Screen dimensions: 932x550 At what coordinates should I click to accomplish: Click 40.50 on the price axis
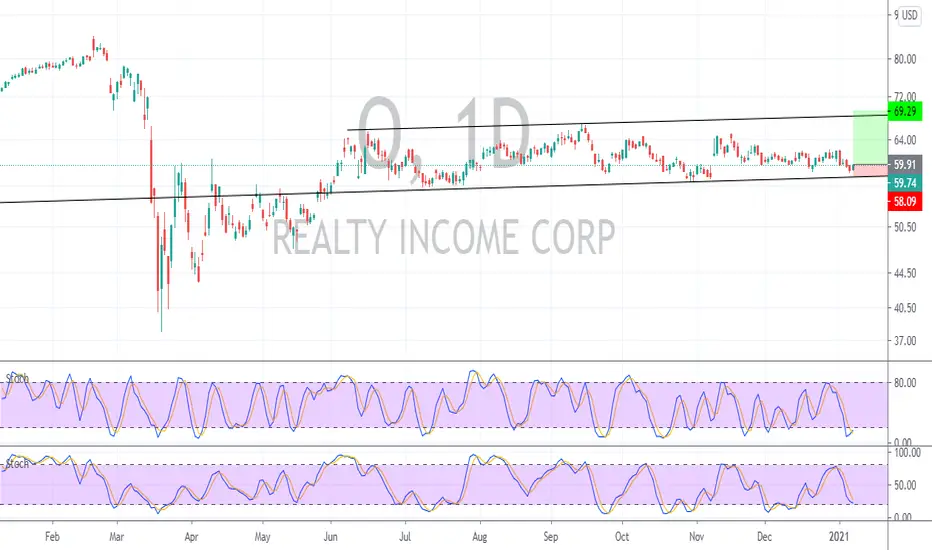[x=905, y=307]
